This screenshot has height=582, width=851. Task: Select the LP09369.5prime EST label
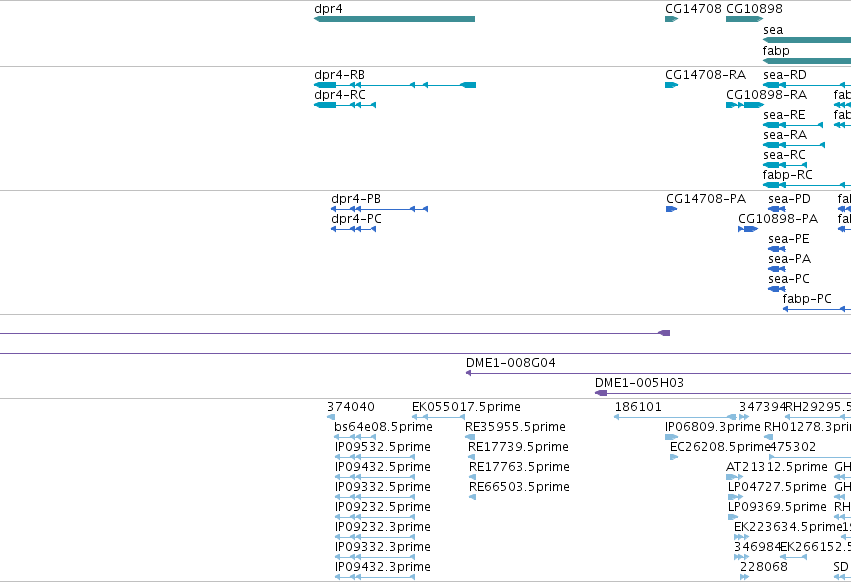pyautogui.click(x=777, y=507)
